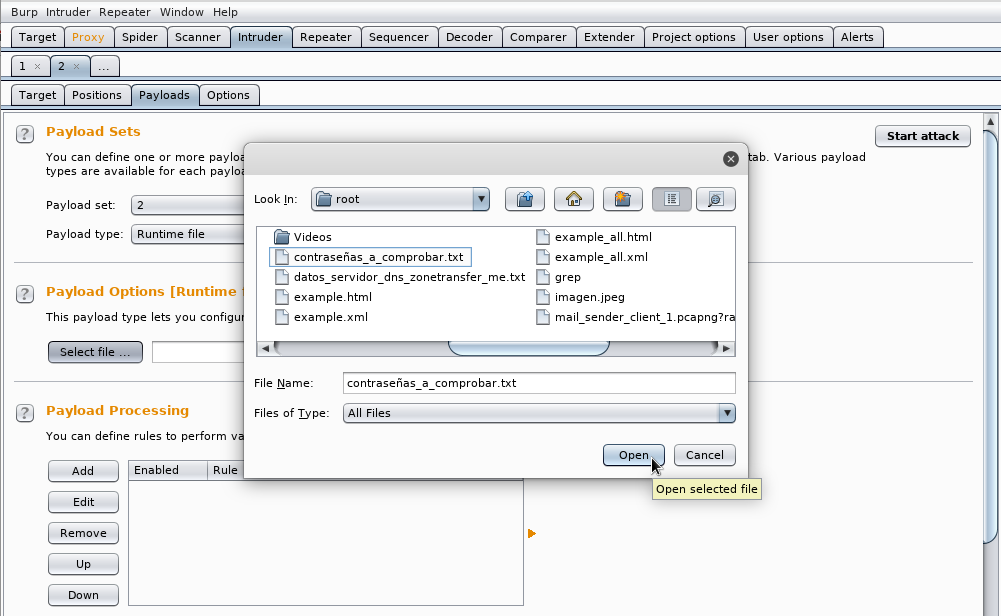This screenshot has width=1001, height=616.
Task: Open the Positions sub-tab
Action: click(x=97, y=95)
